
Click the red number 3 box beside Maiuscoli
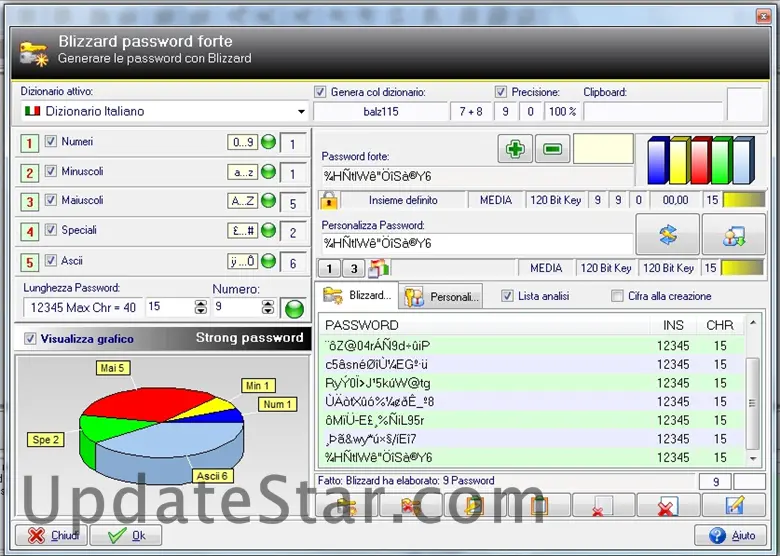[x=29, y=202]
